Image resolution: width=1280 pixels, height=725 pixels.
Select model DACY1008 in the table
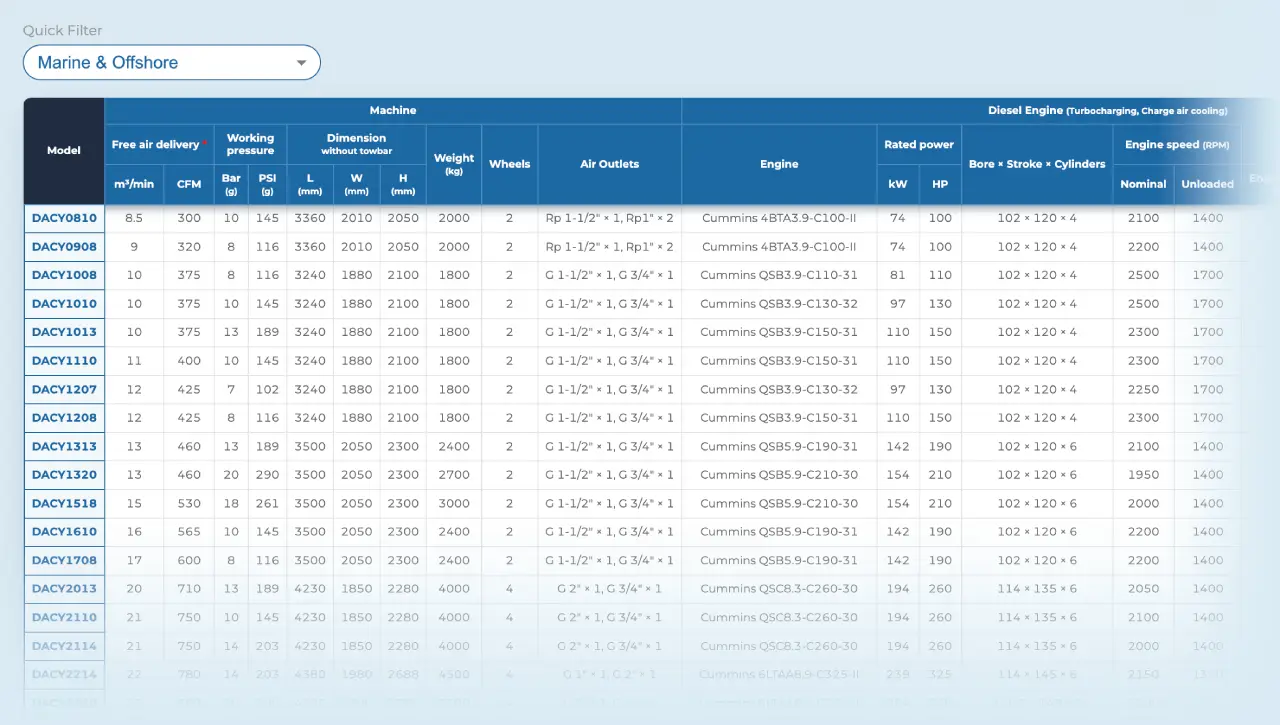[x=64, y=275]
